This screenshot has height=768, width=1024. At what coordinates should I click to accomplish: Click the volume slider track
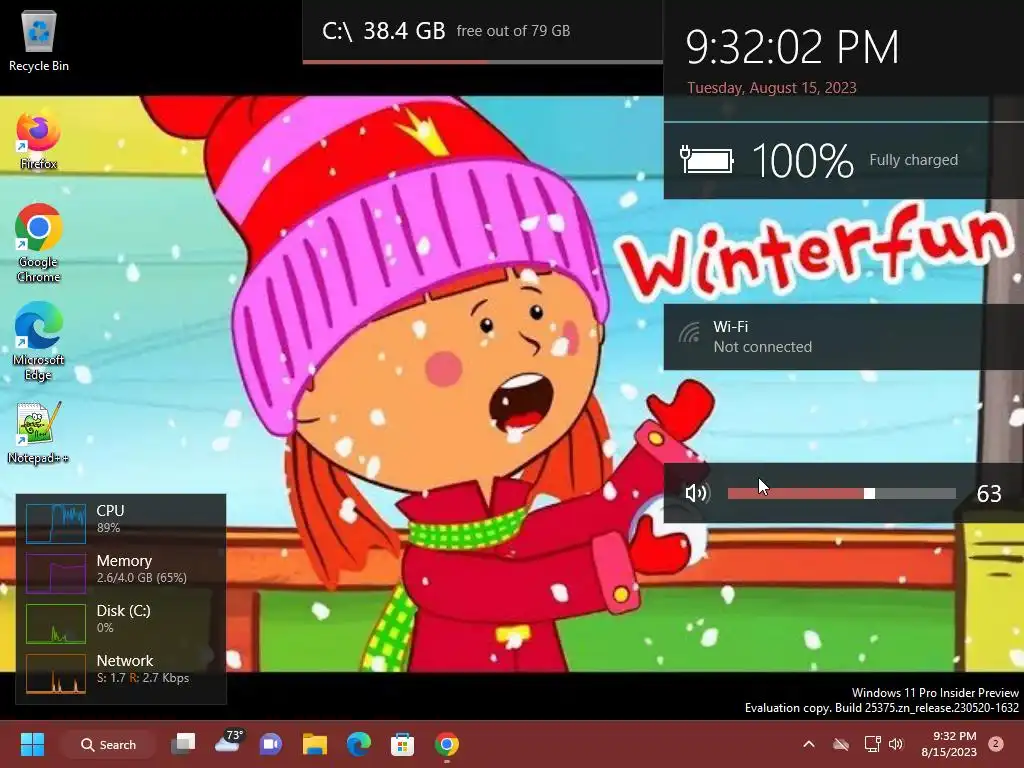click(841, 494)
